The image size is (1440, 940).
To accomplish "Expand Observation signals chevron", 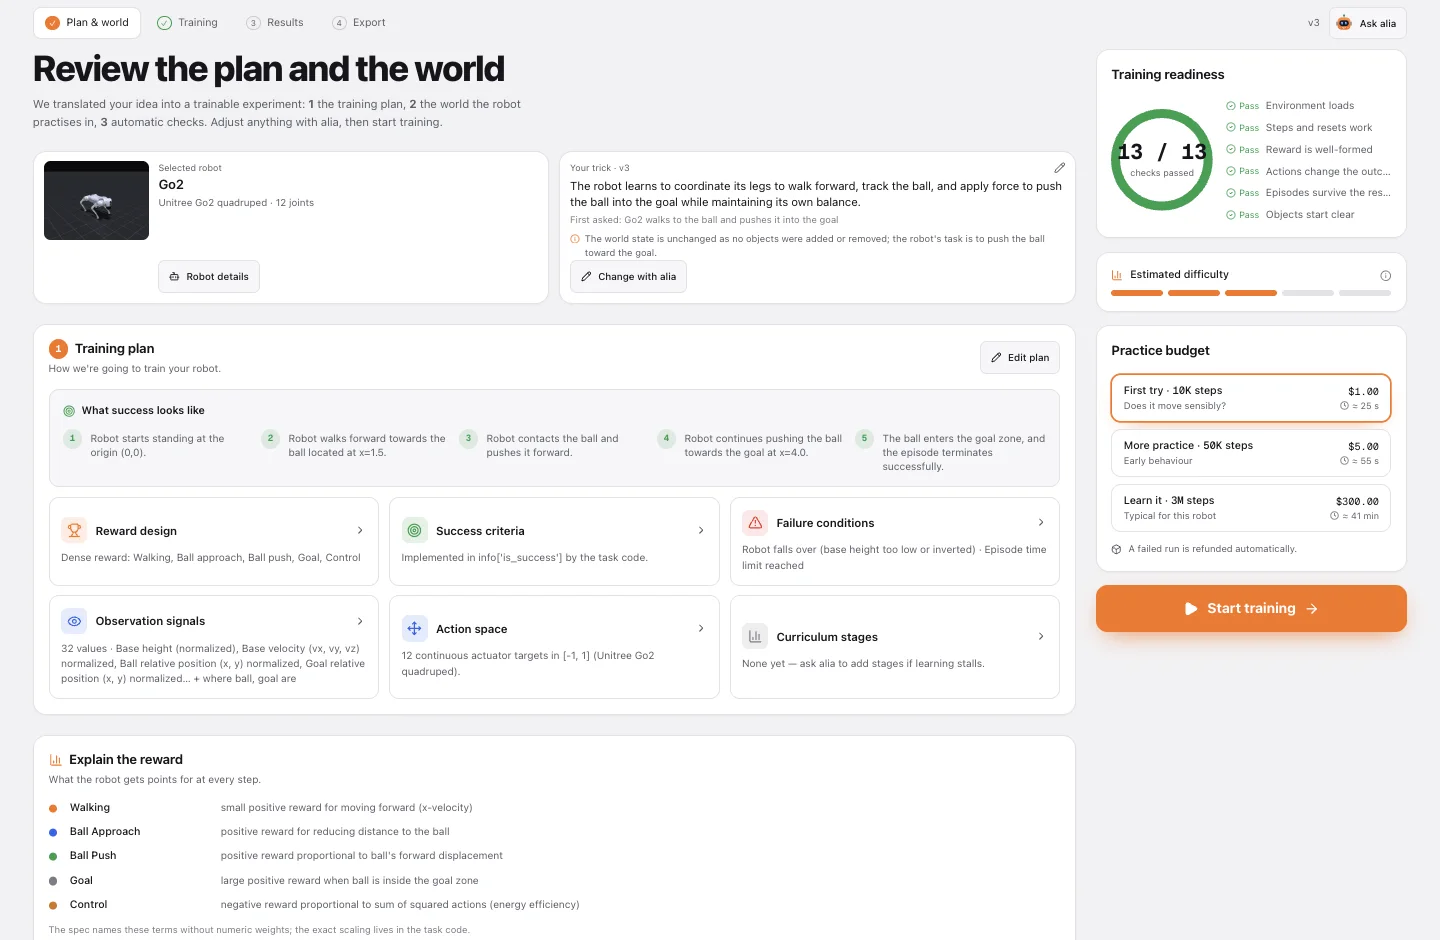I will pyautogui.click(x=360, y=621).
